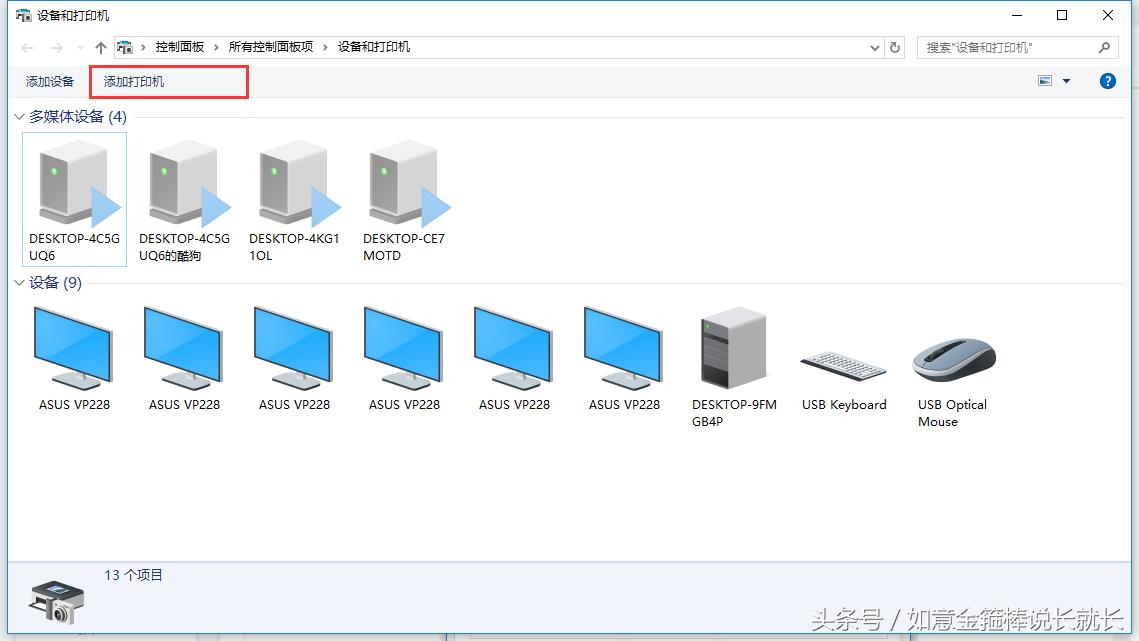
Task: Click the 添加设备 toolbar button
Action: pos(50,81)
